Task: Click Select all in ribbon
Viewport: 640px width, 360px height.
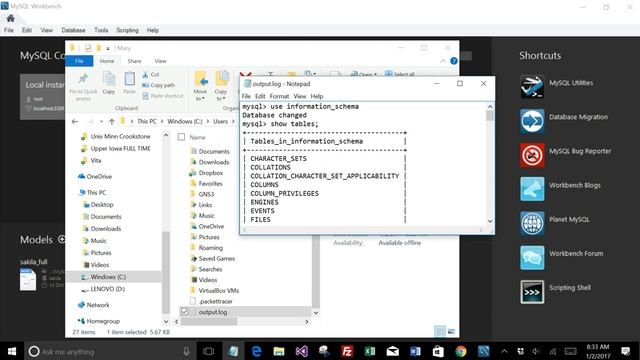Action: point(400,74)
